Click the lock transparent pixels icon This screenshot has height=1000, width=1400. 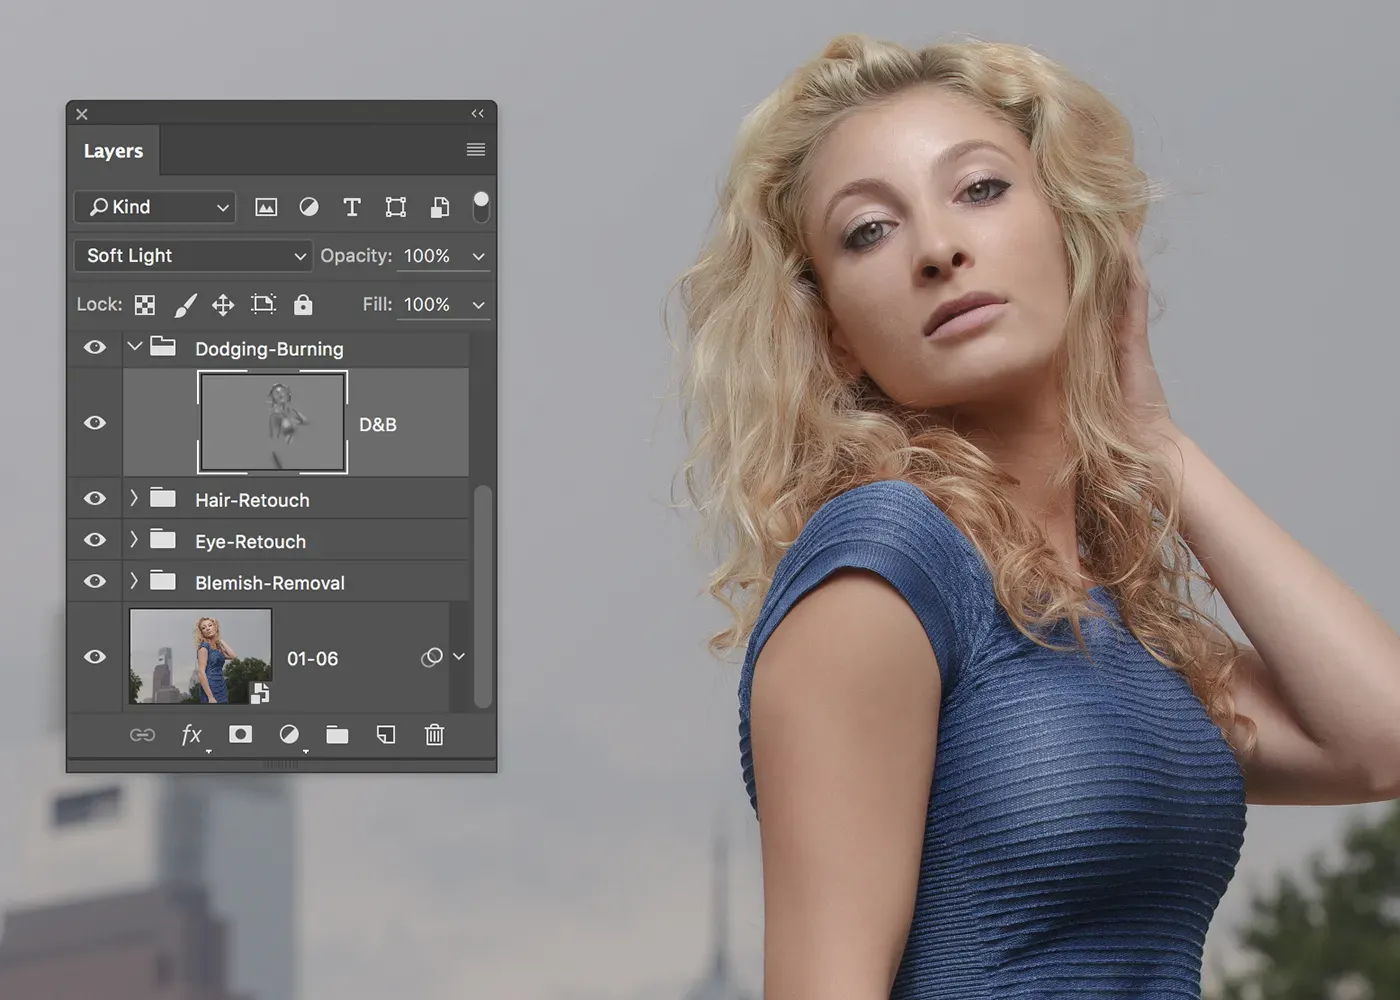pyautogui.click(x=145, y=305)
